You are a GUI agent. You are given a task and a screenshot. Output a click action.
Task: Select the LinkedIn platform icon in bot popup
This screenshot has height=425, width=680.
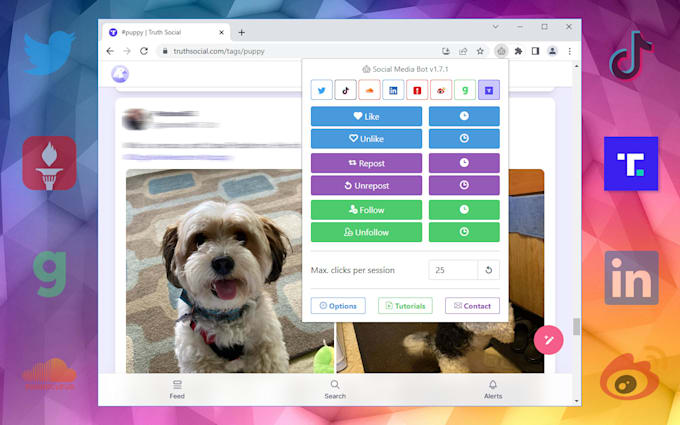[x=393, y=90]
